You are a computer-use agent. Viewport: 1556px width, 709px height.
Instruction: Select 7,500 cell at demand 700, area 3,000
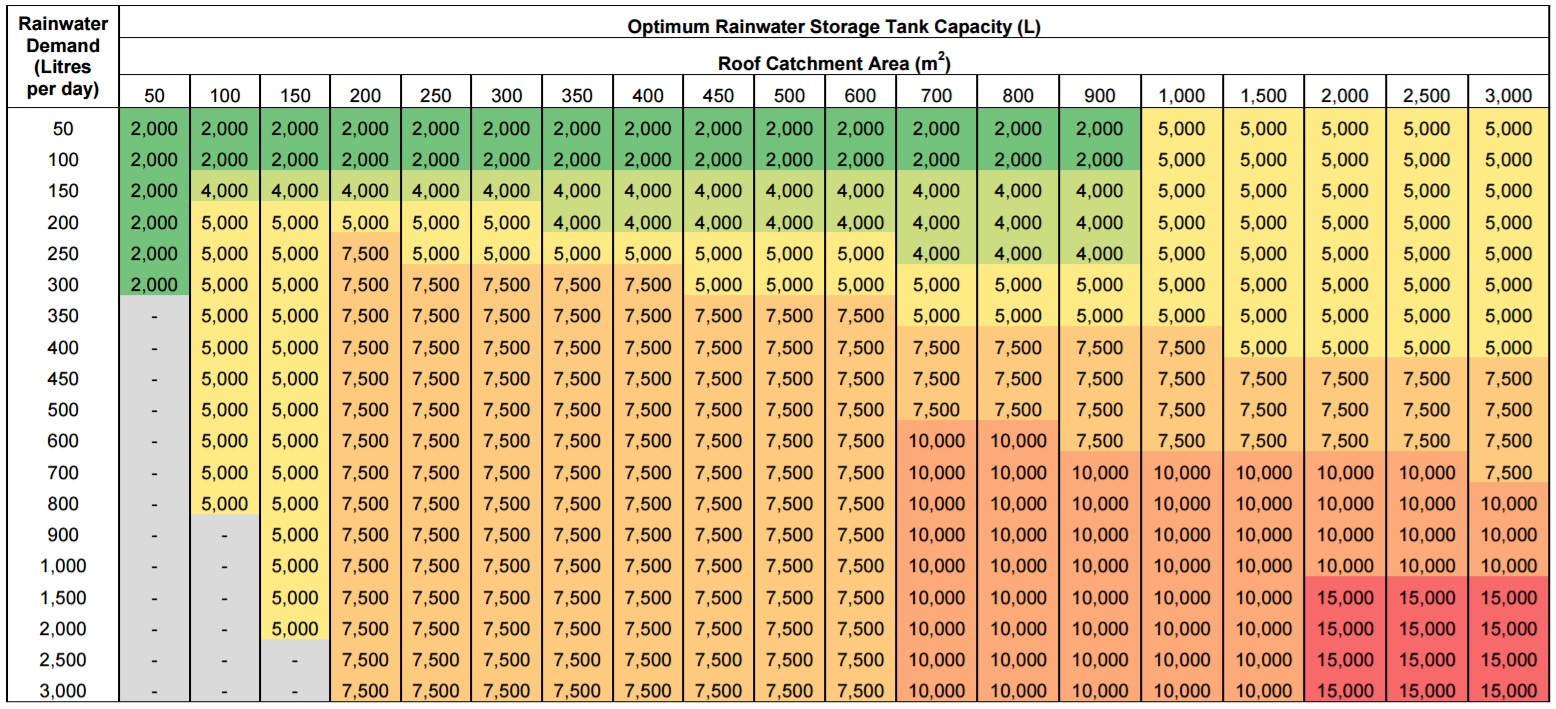point(1508,472)
